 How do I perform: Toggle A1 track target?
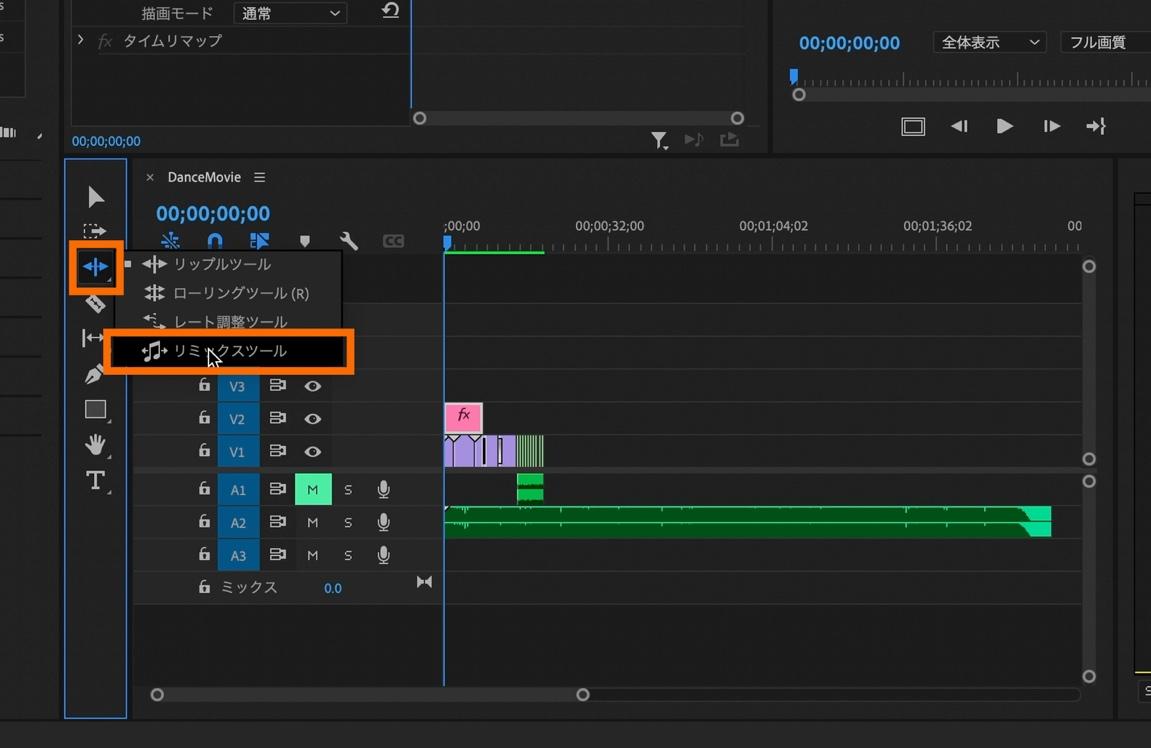pyautogui.click(x=238, y=490)
